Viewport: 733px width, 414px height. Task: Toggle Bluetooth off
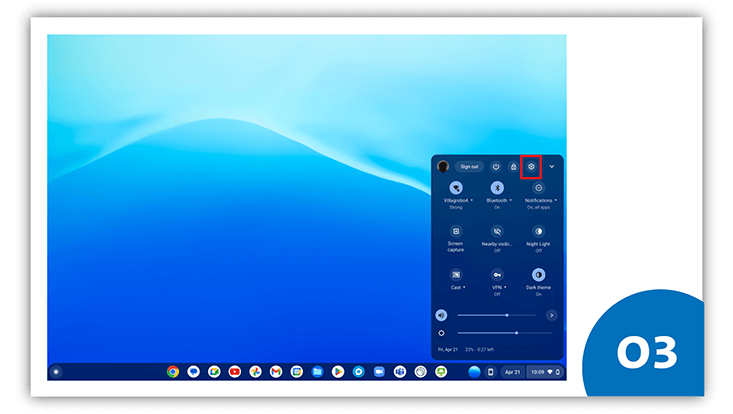click(x=497, y=188)
